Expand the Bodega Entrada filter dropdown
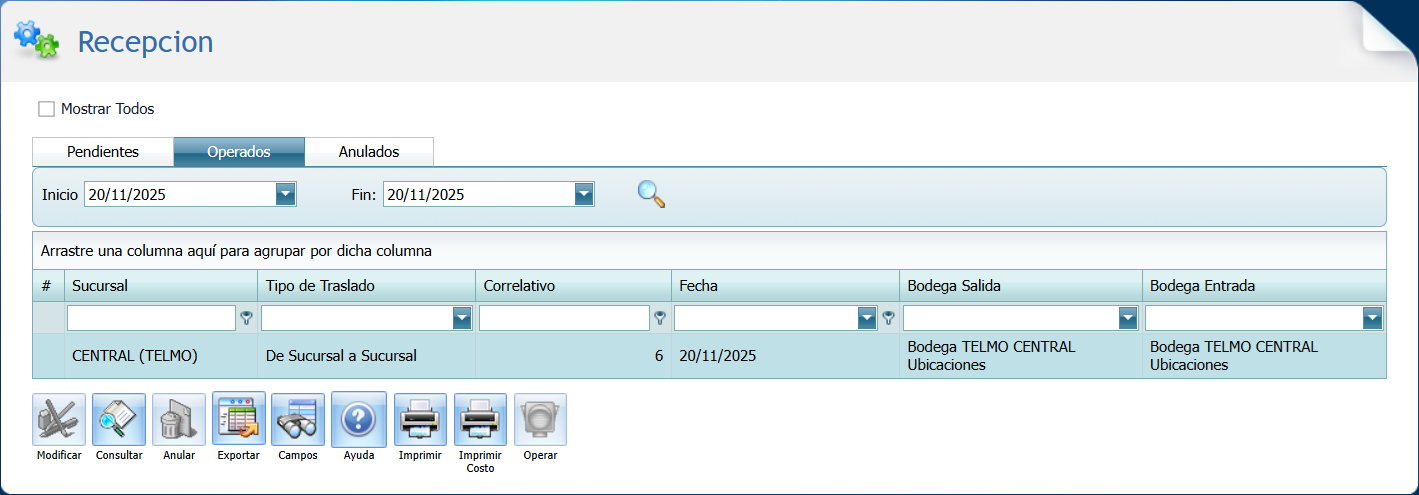The width and height of the screenshot is (1419, 495). [1373, 318]
